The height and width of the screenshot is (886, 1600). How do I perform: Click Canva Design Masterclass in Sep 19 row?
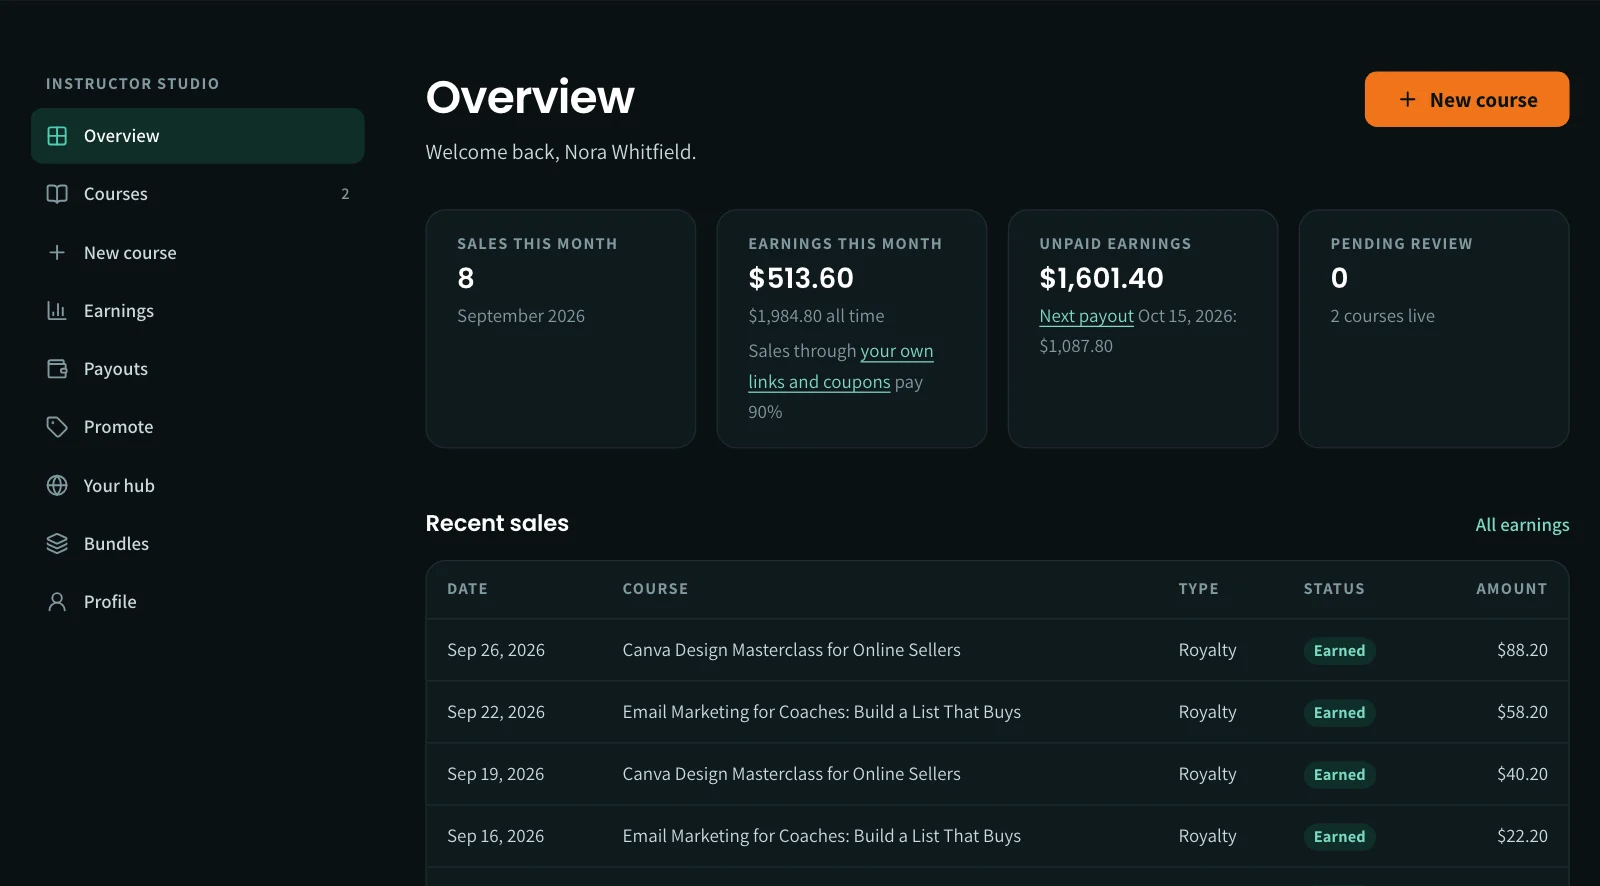click(x=791, y=774)
